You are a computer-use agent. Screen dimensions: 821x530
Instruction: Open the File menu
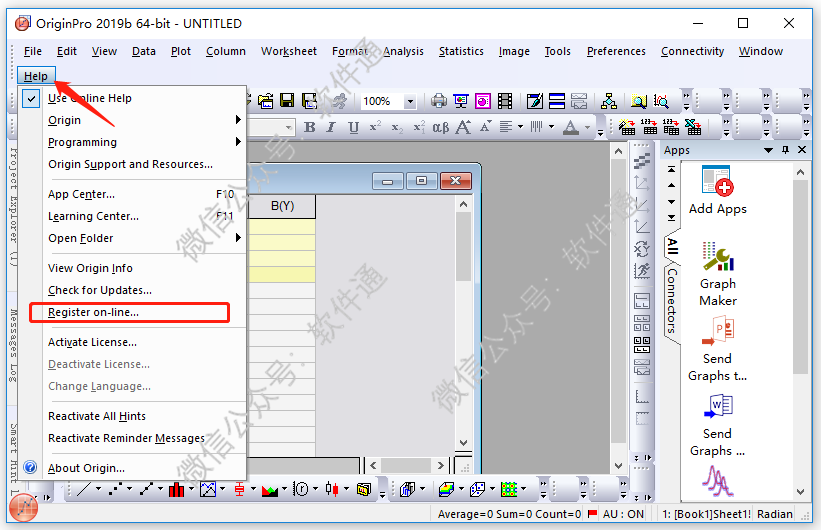32,51
